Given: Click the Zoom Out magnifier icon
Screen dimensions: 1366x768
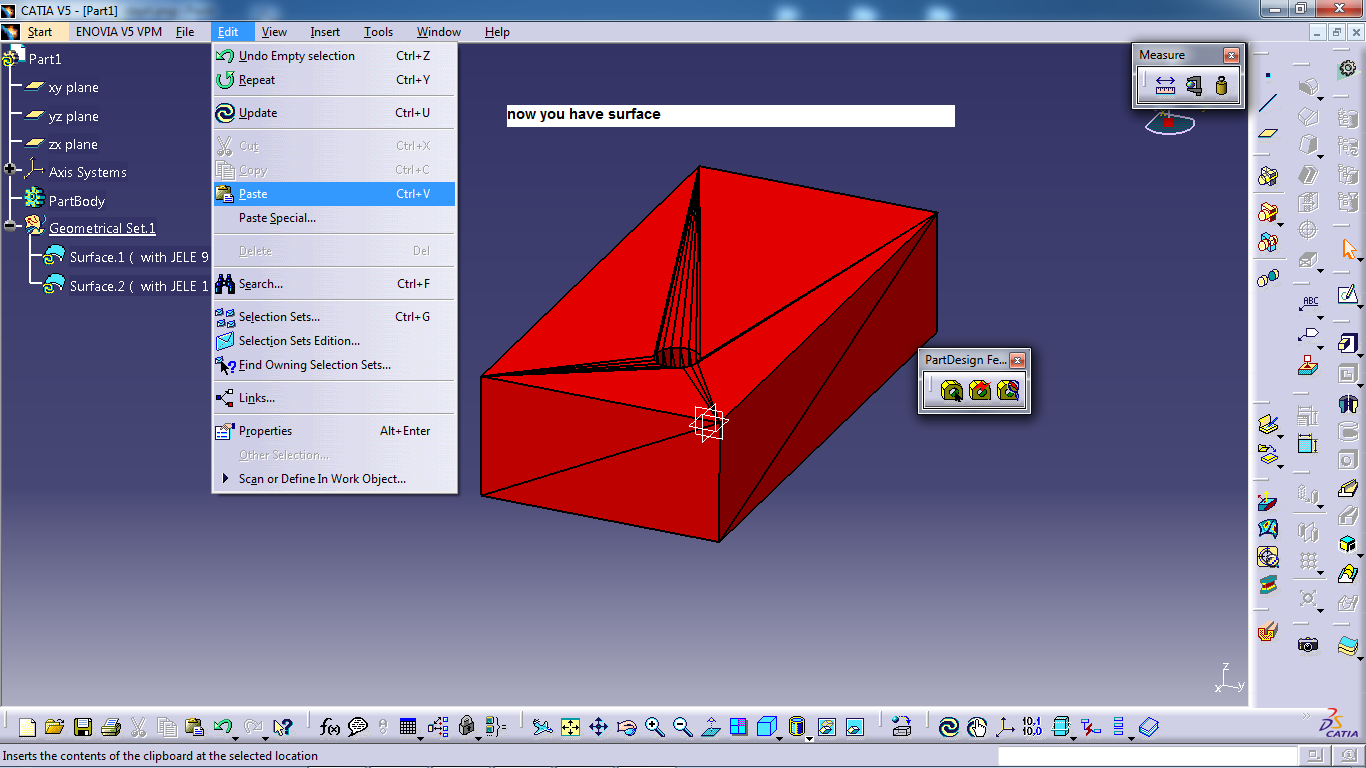Looking at the screenshot, I should click(682, 727).
